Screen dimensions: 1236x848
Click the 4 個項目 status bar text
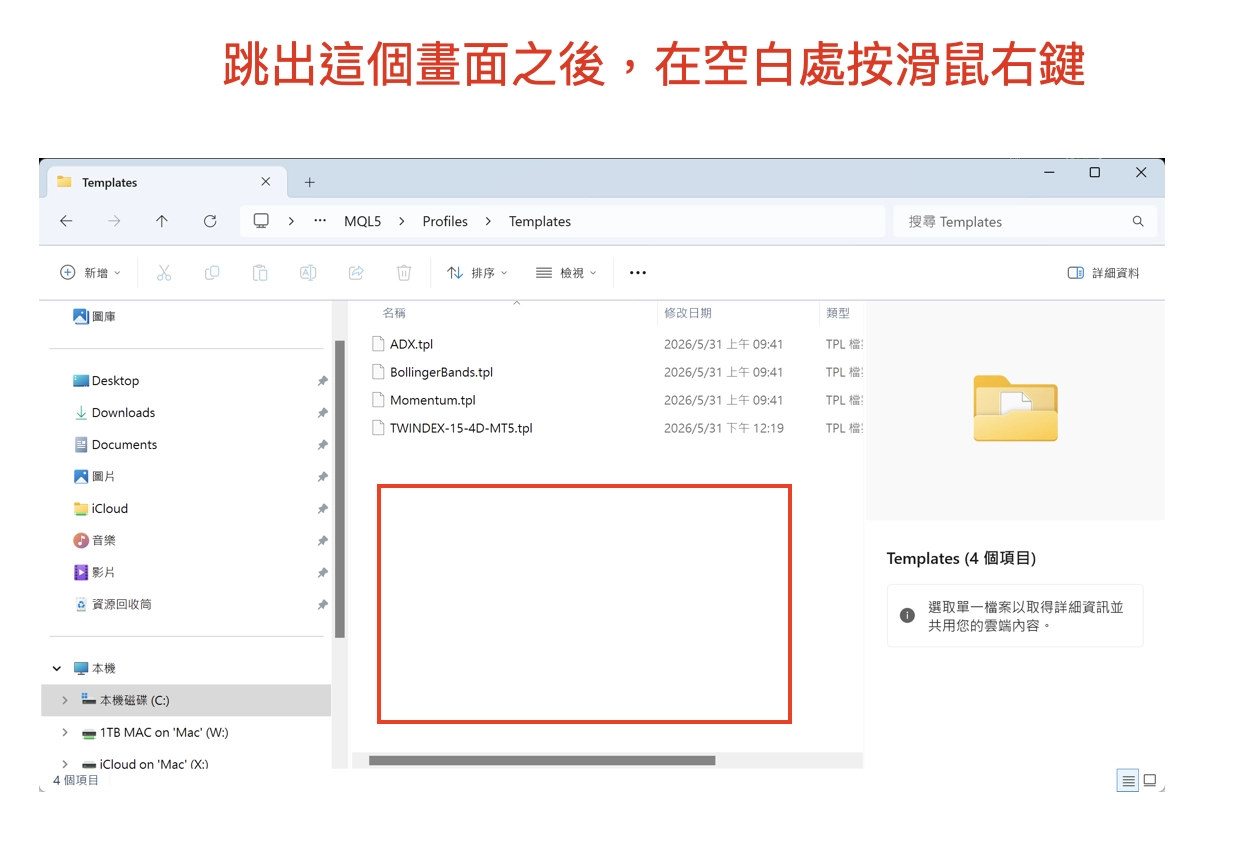tap(76, 780)
